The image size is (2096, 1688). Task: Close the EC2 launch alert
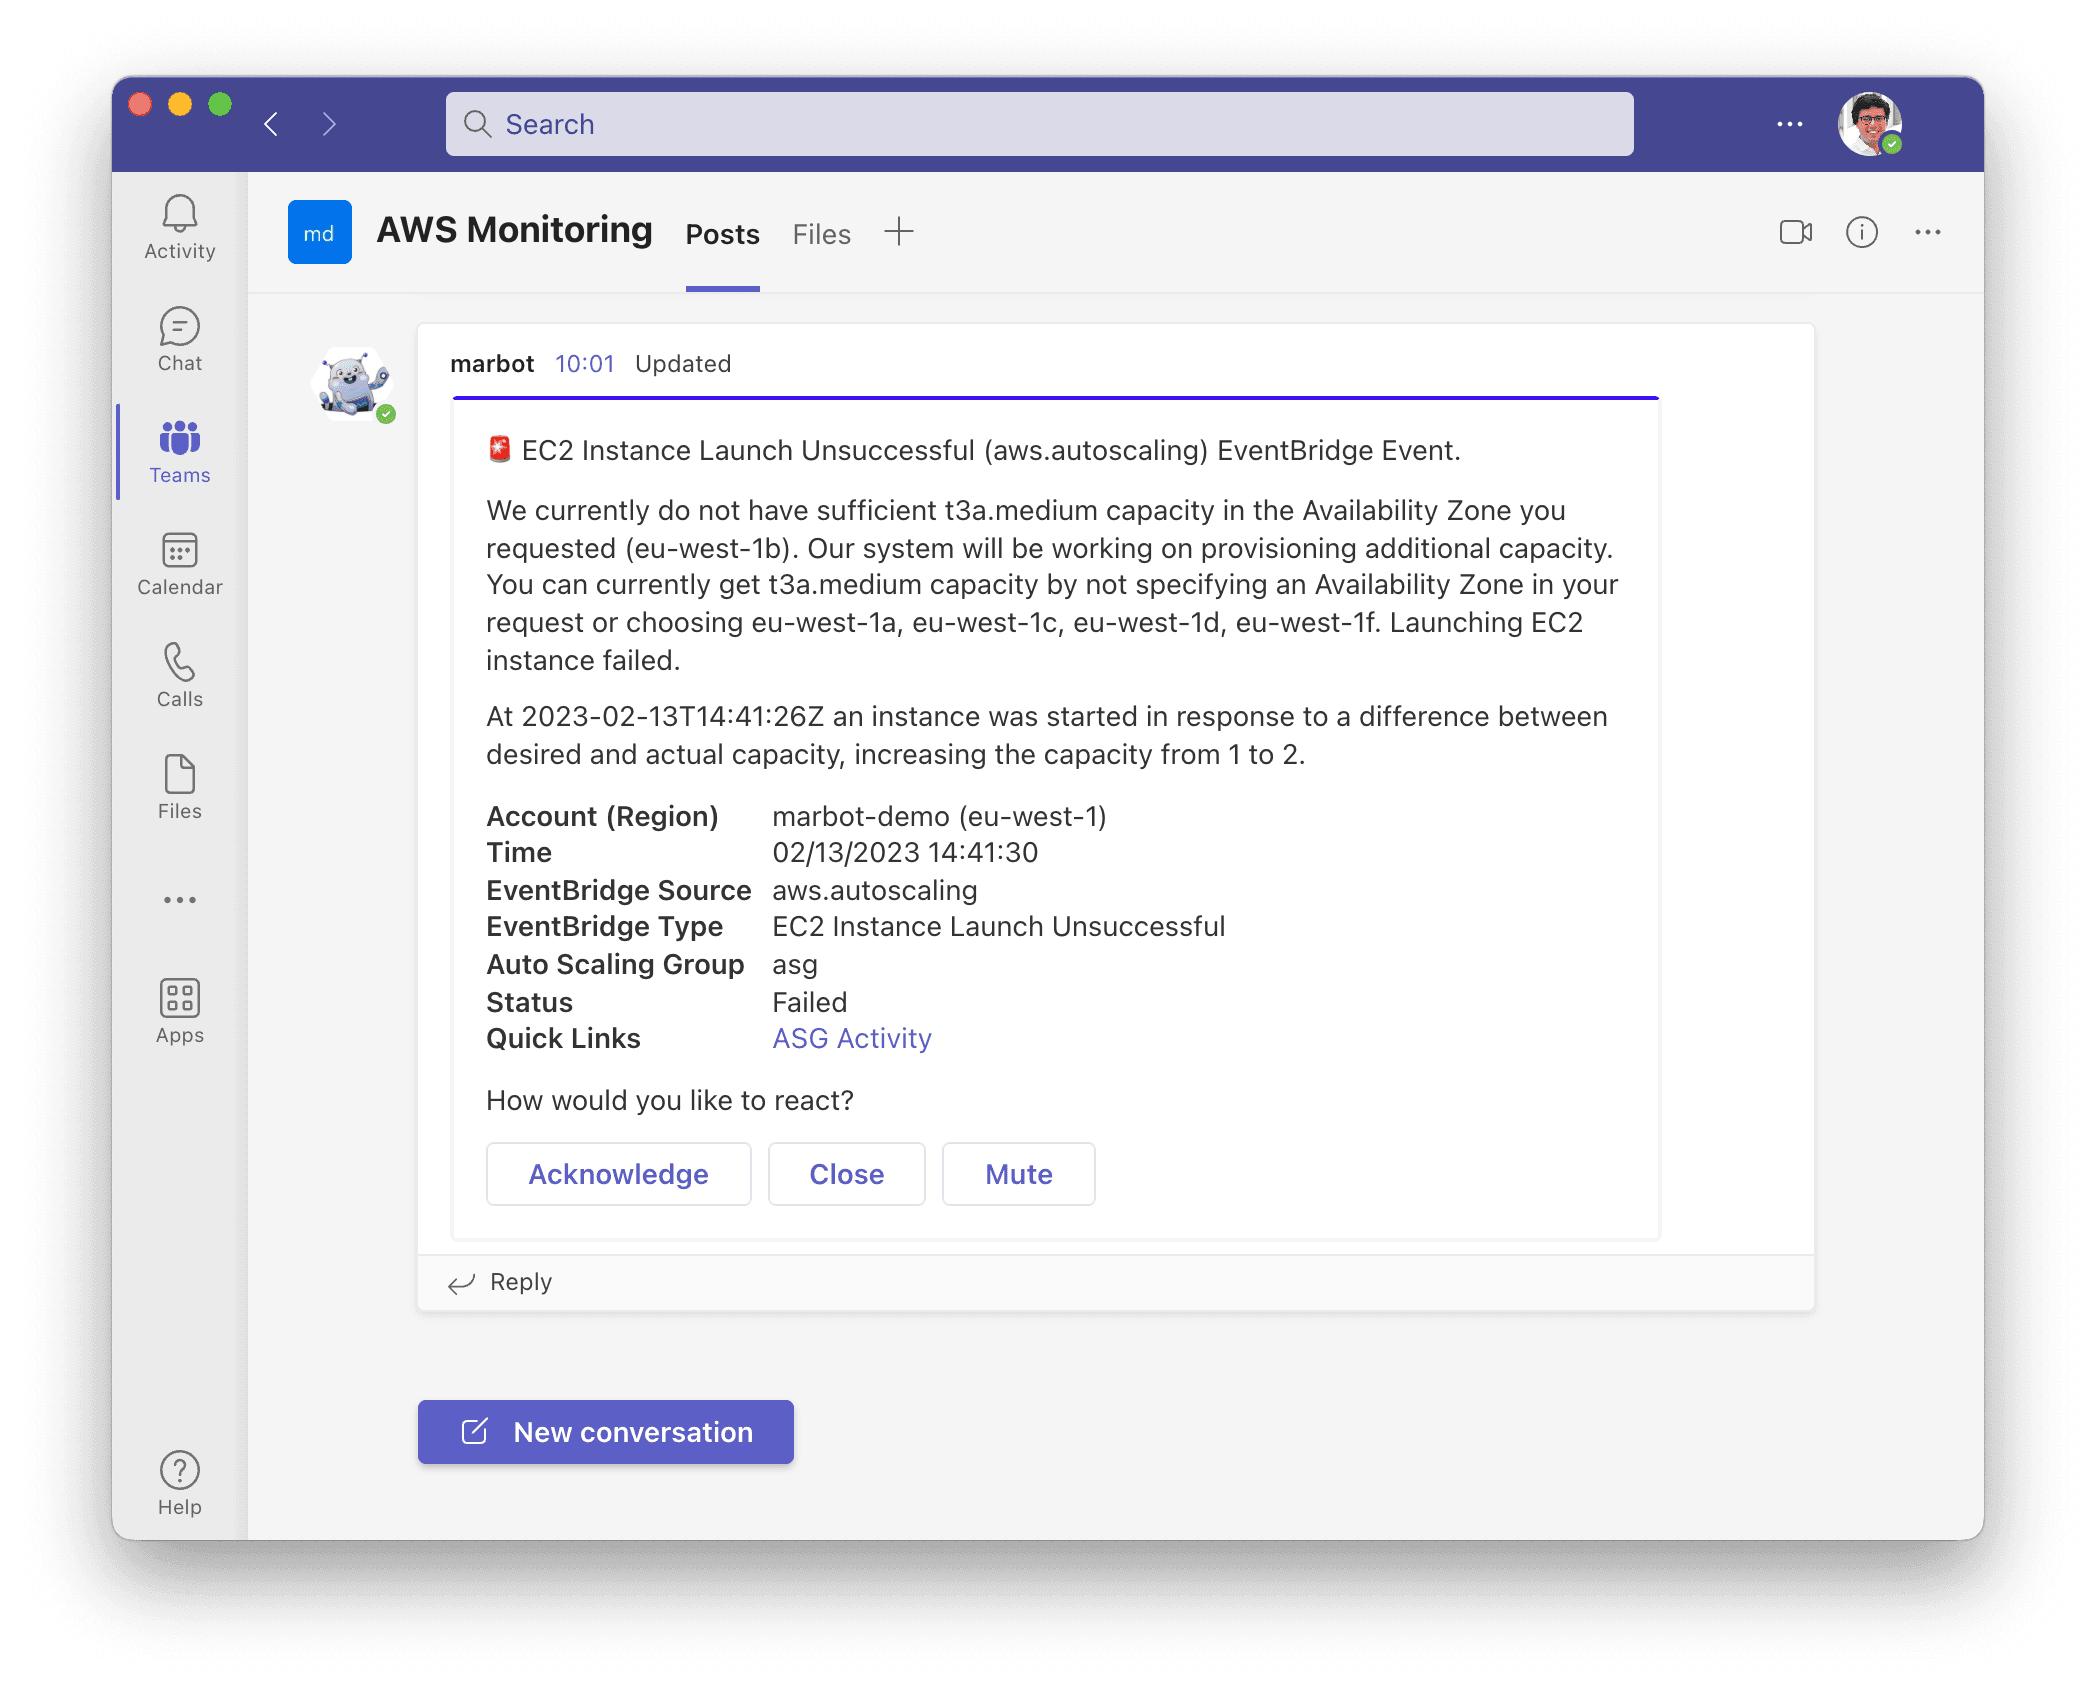(x=846, y=1173)
